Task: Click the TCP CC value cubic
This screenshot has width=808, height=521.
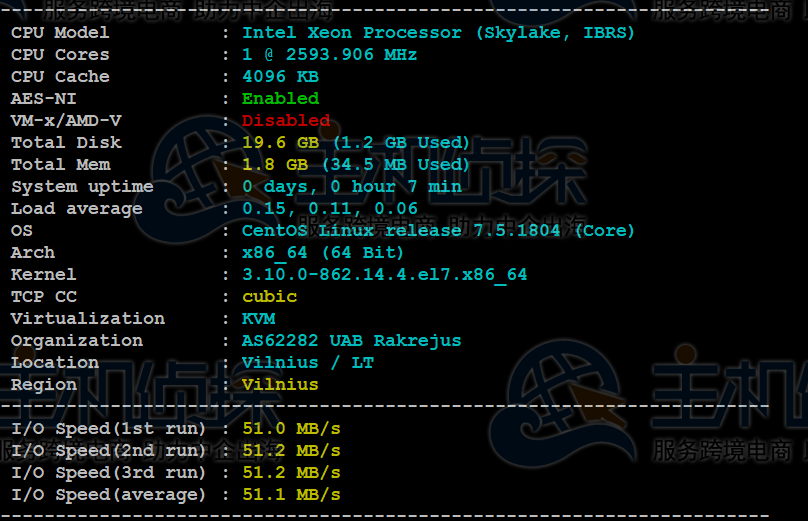Action: [x=270, y=297]
